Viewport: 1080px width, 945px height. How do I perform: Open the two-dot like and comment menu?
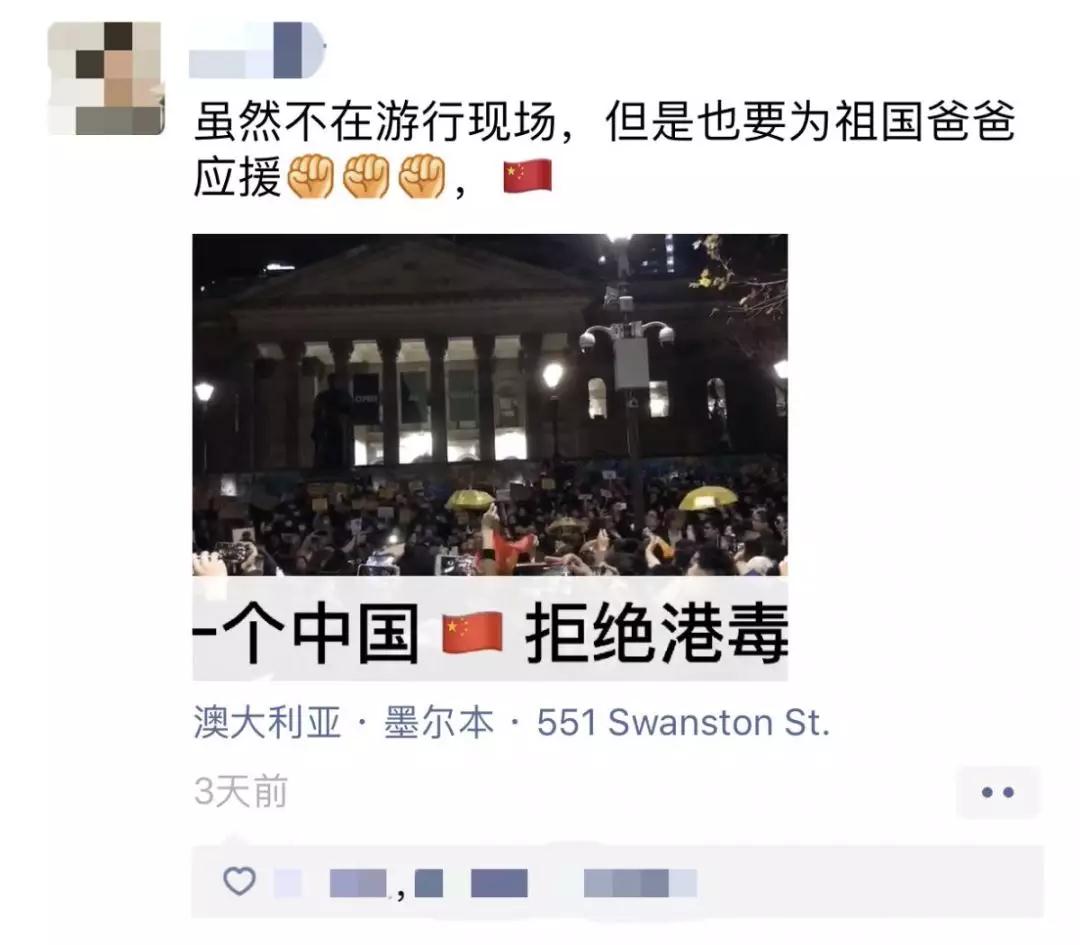coord(997,792)
